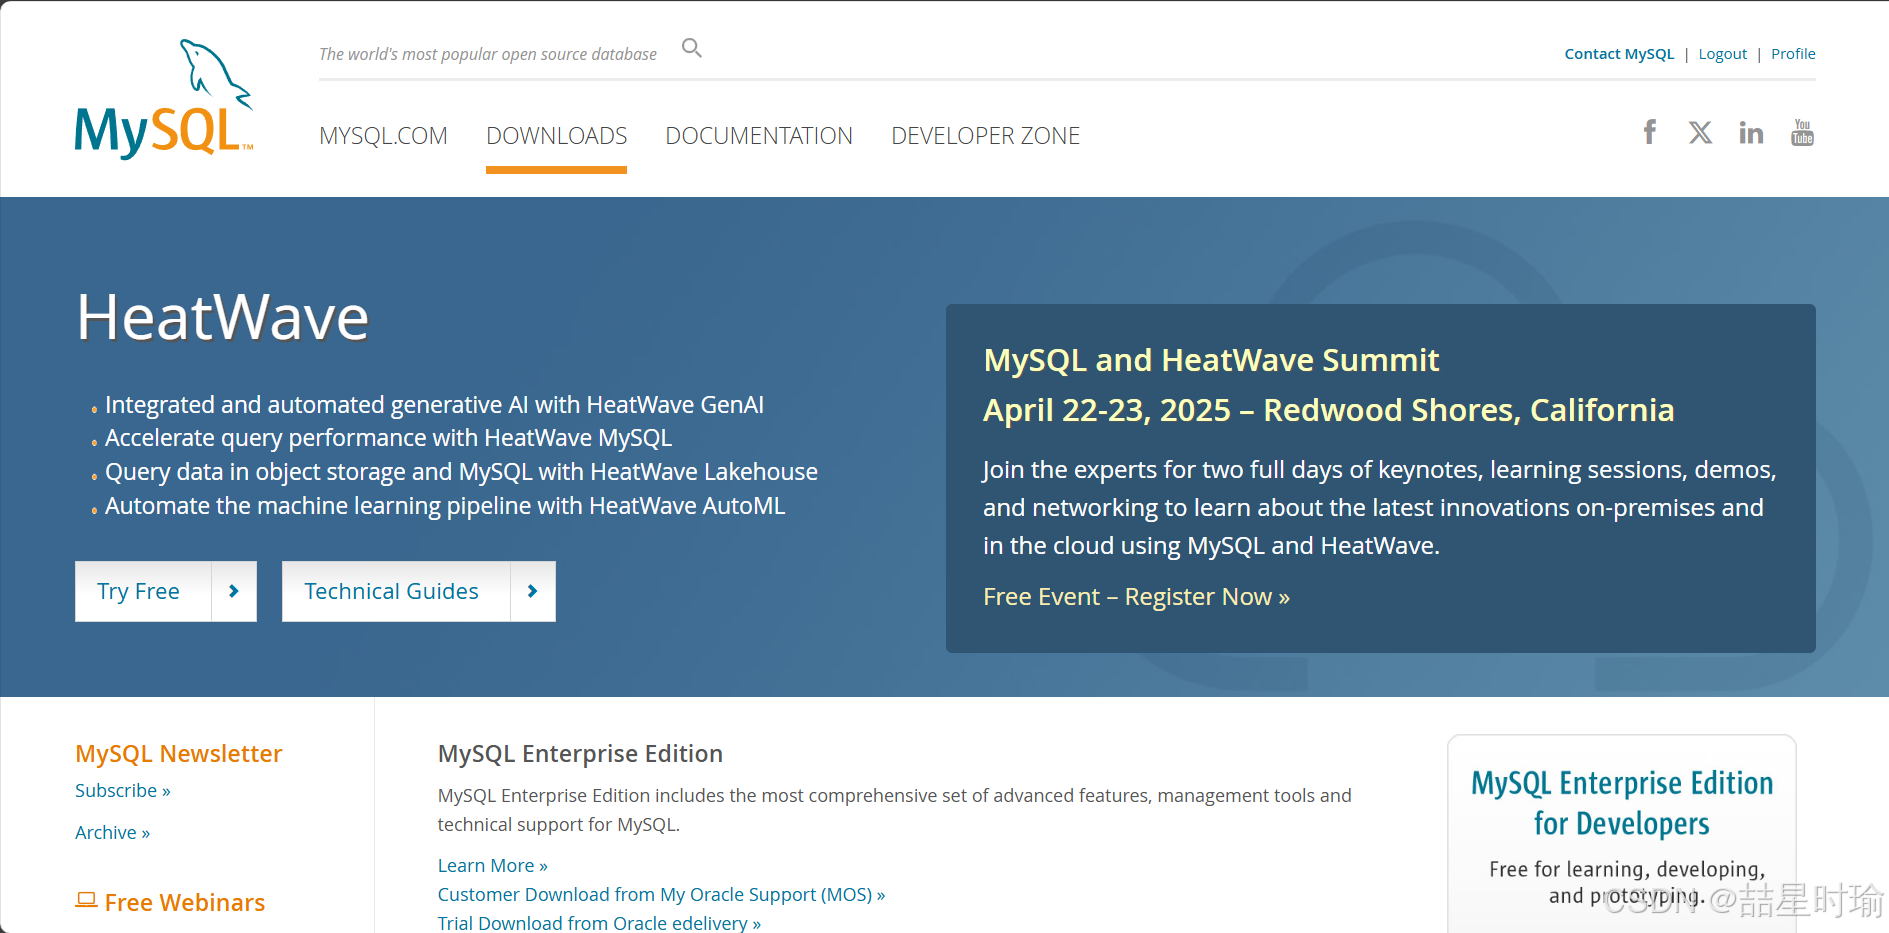
Task: Click Subscribe newsletter link
Action: (123, 791)
